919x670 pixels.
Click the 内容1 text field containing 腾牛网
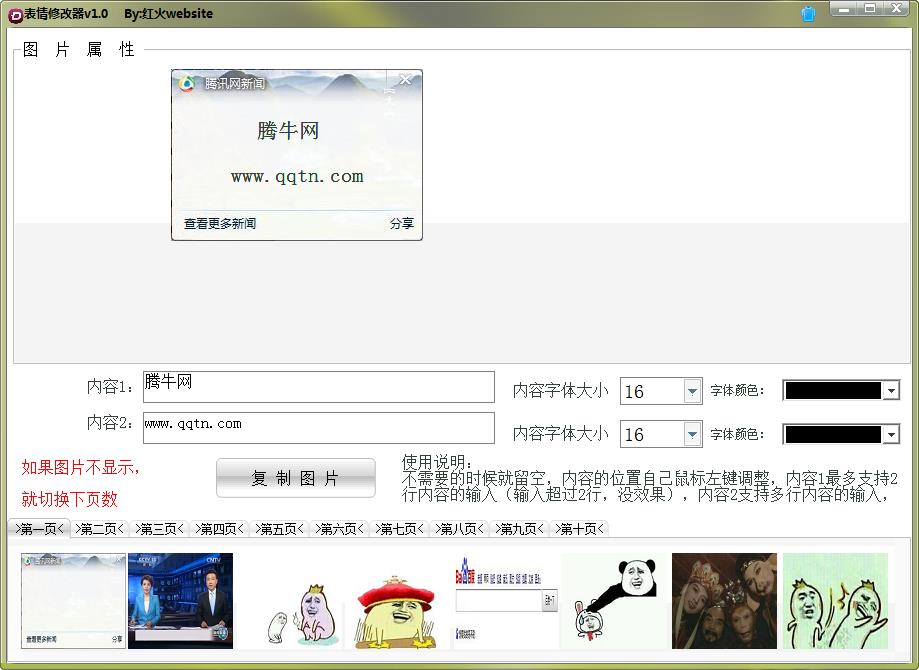tap(318, 387)
